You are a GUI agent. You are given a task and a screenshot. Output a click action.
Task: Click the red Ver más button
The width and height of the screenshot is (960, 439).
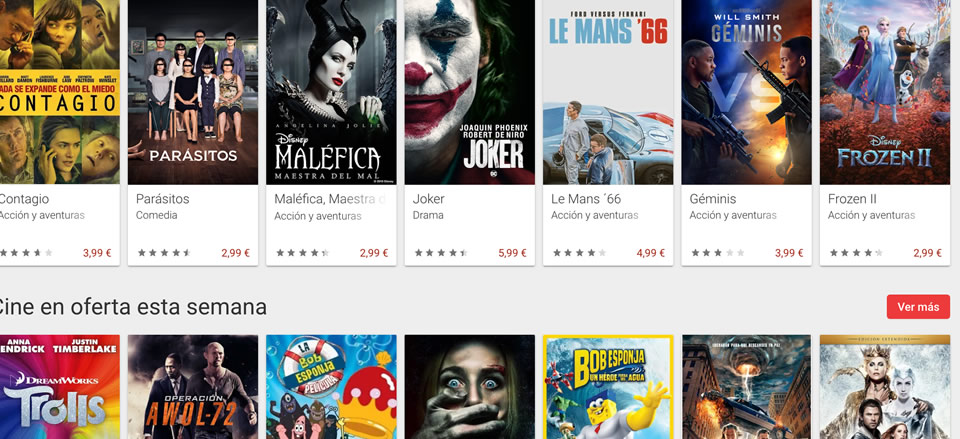pos(918,307)
